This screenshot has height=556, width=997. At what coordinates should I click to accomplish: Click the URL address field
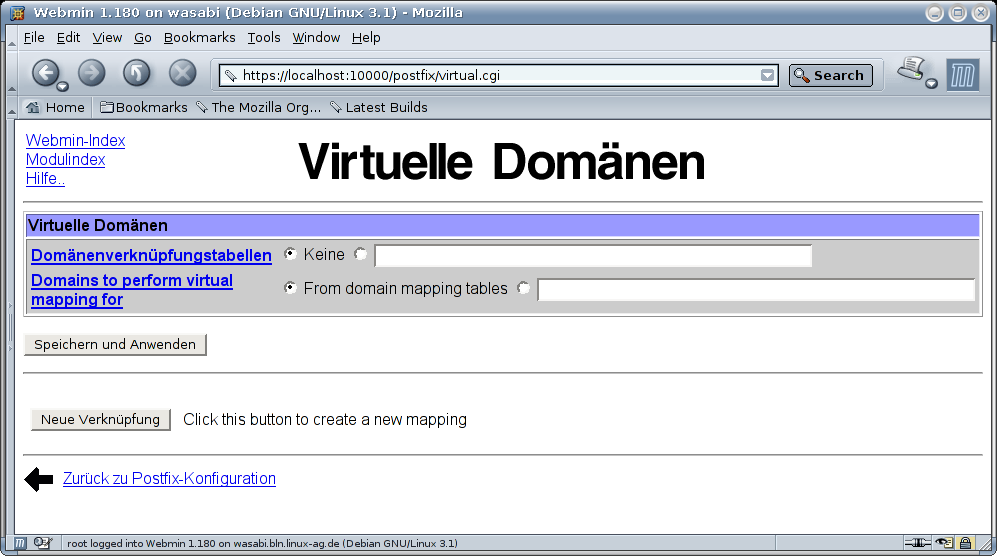pyautogui.click(x=498, y=75)
